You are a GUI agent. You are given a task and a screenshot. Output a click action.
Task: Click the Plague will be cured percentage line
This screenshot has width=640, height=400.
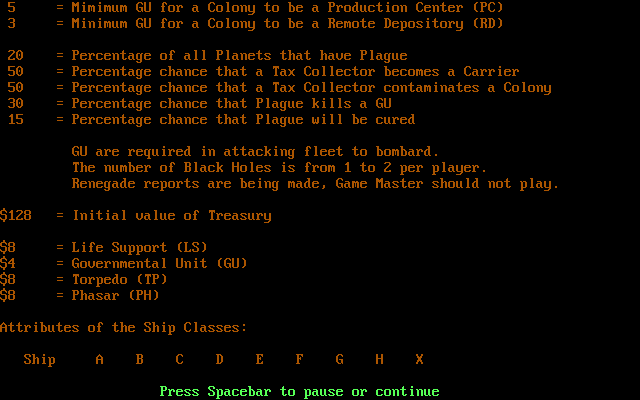pyautogui.click(x=211, y=120)
